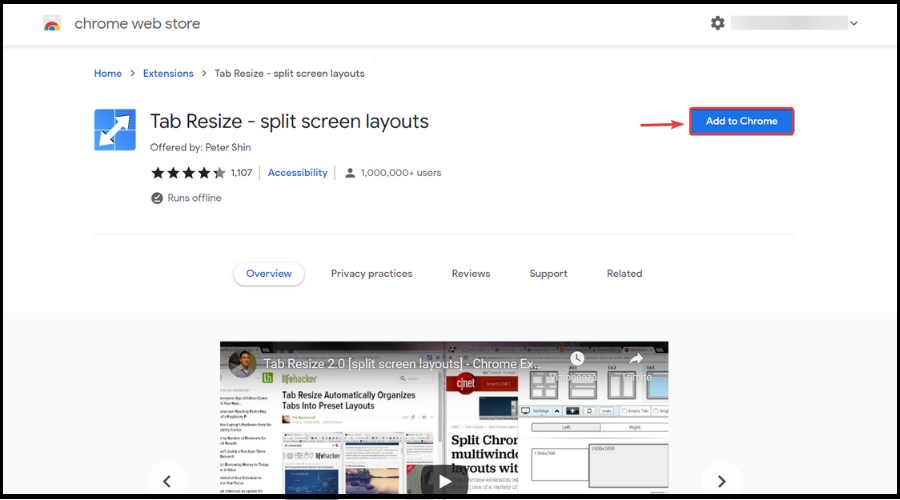Click the Chrome Web Store rainbow logo

pyautogui.click(x=52, y=24)
